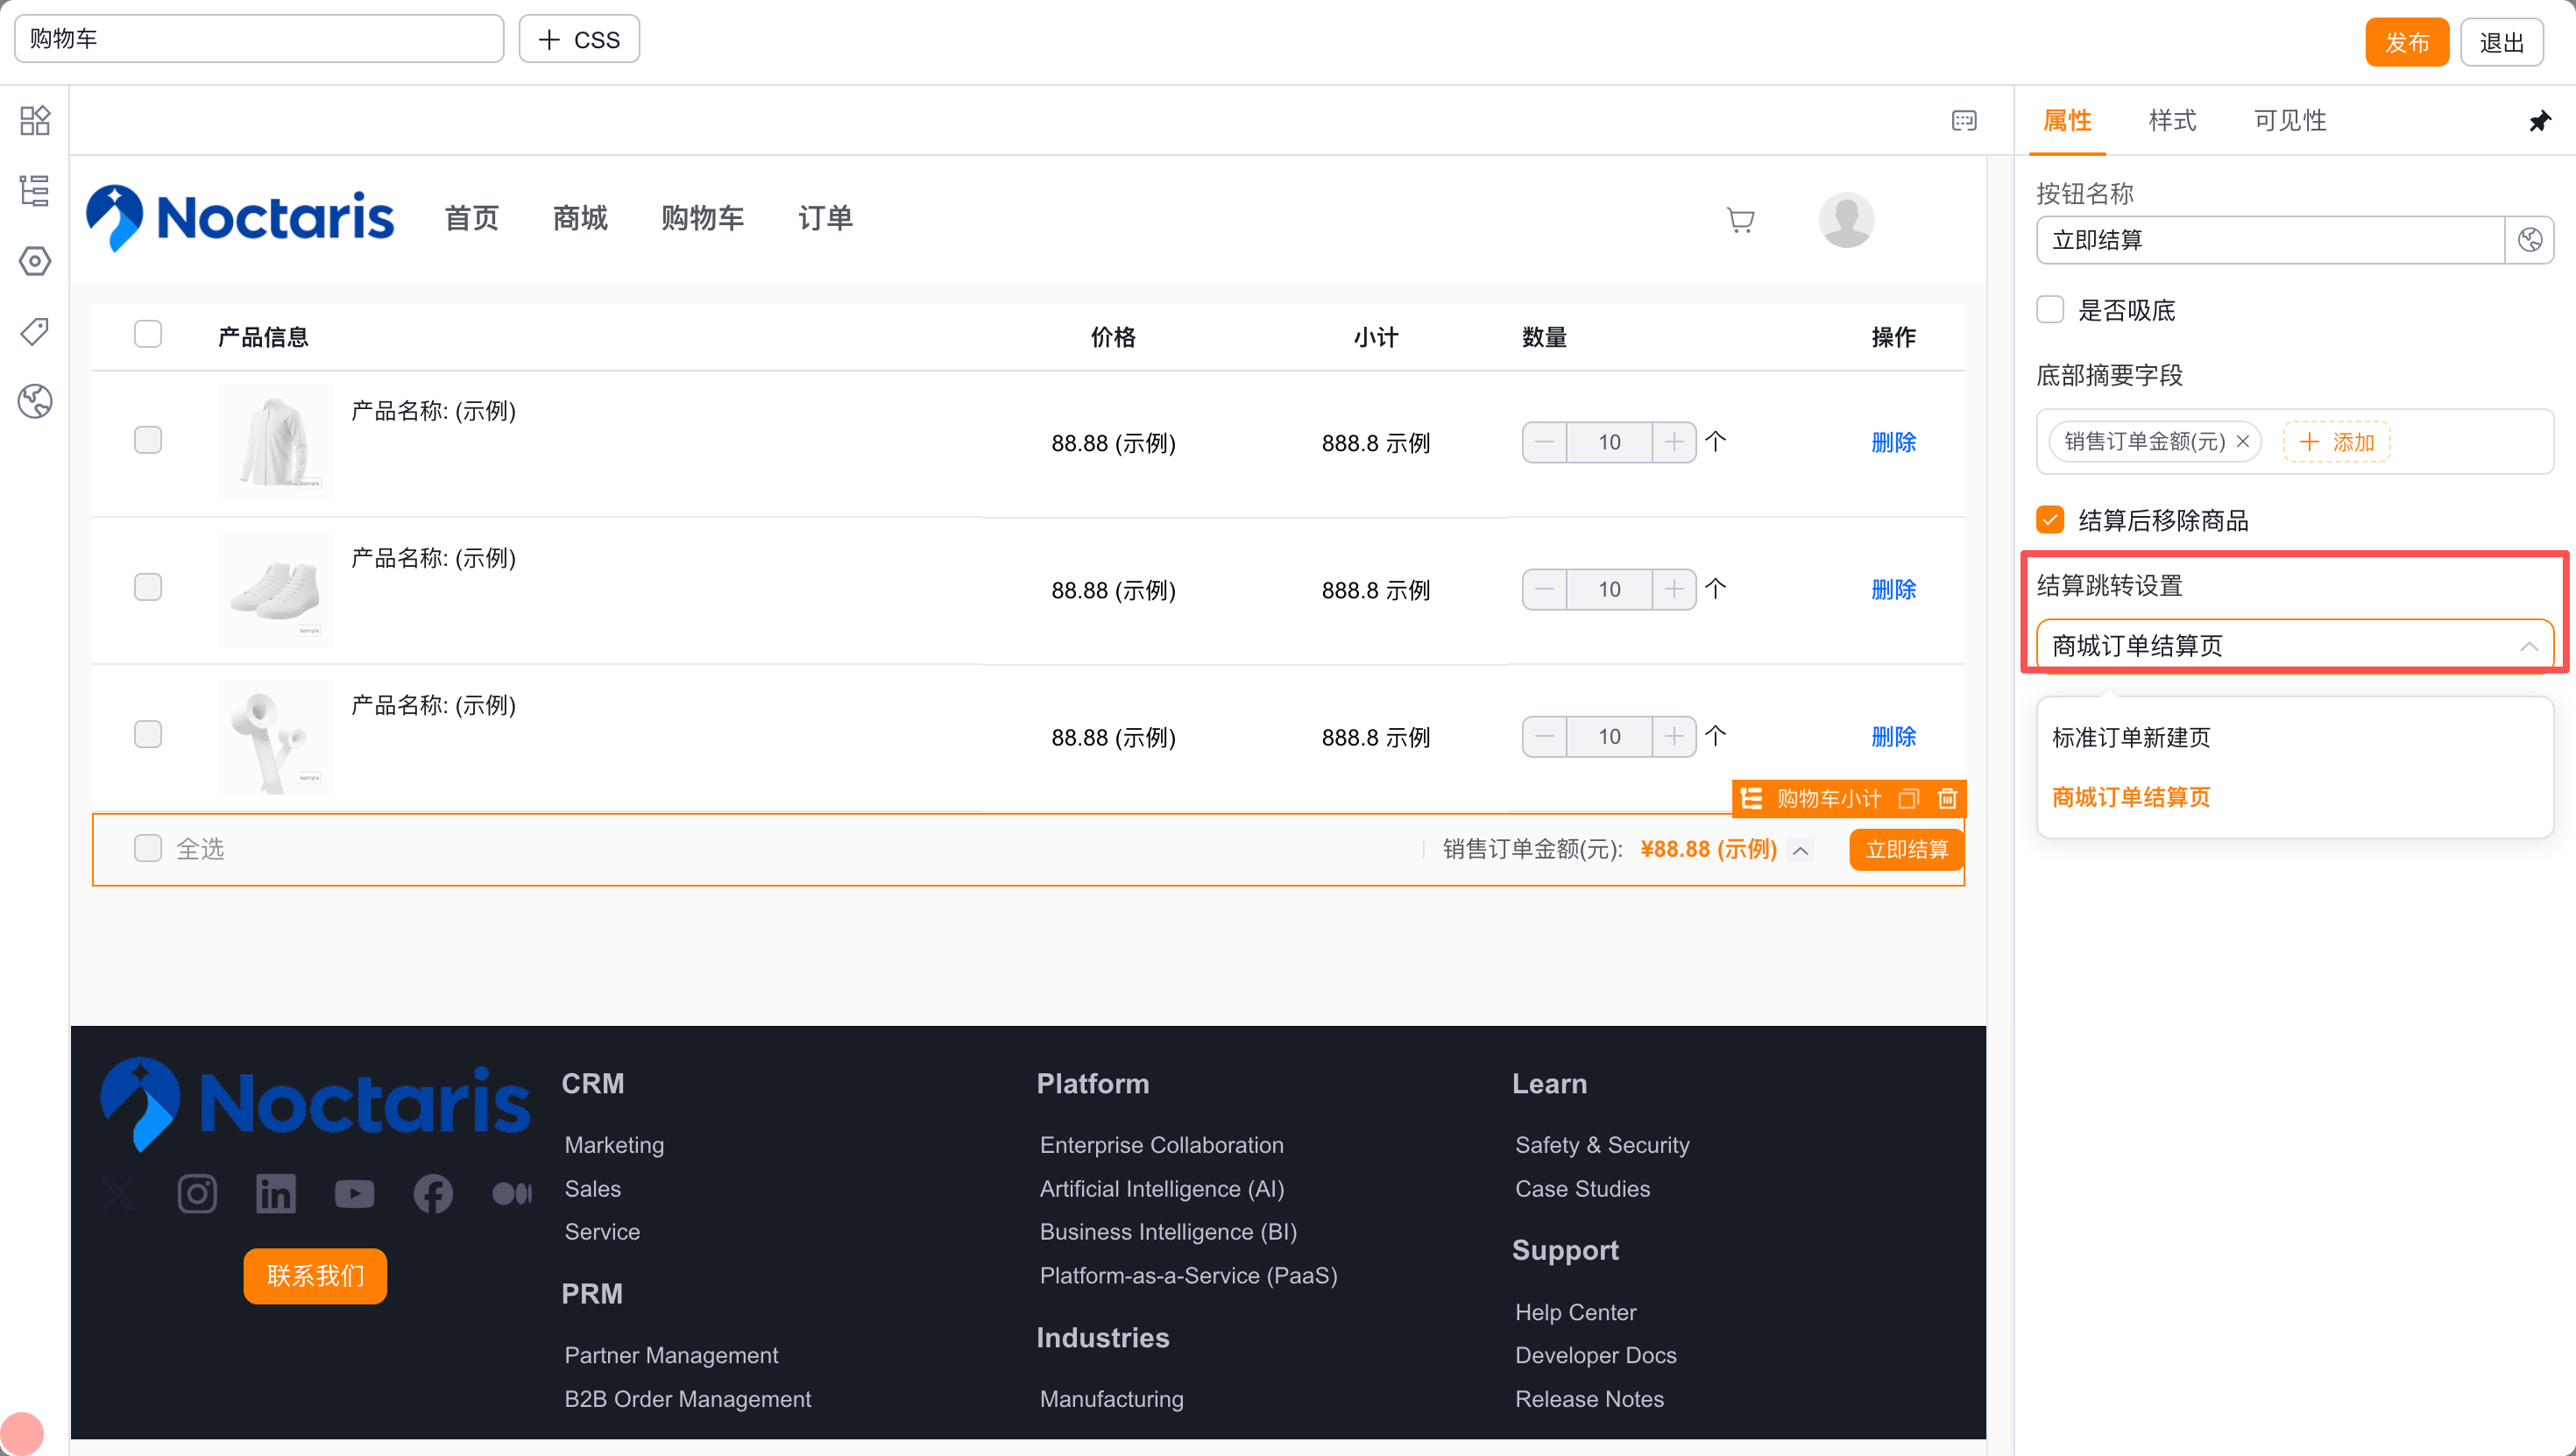Increase quantity in first product row
This screenshot has width=2576, height=1456.
coord(1674,442)
